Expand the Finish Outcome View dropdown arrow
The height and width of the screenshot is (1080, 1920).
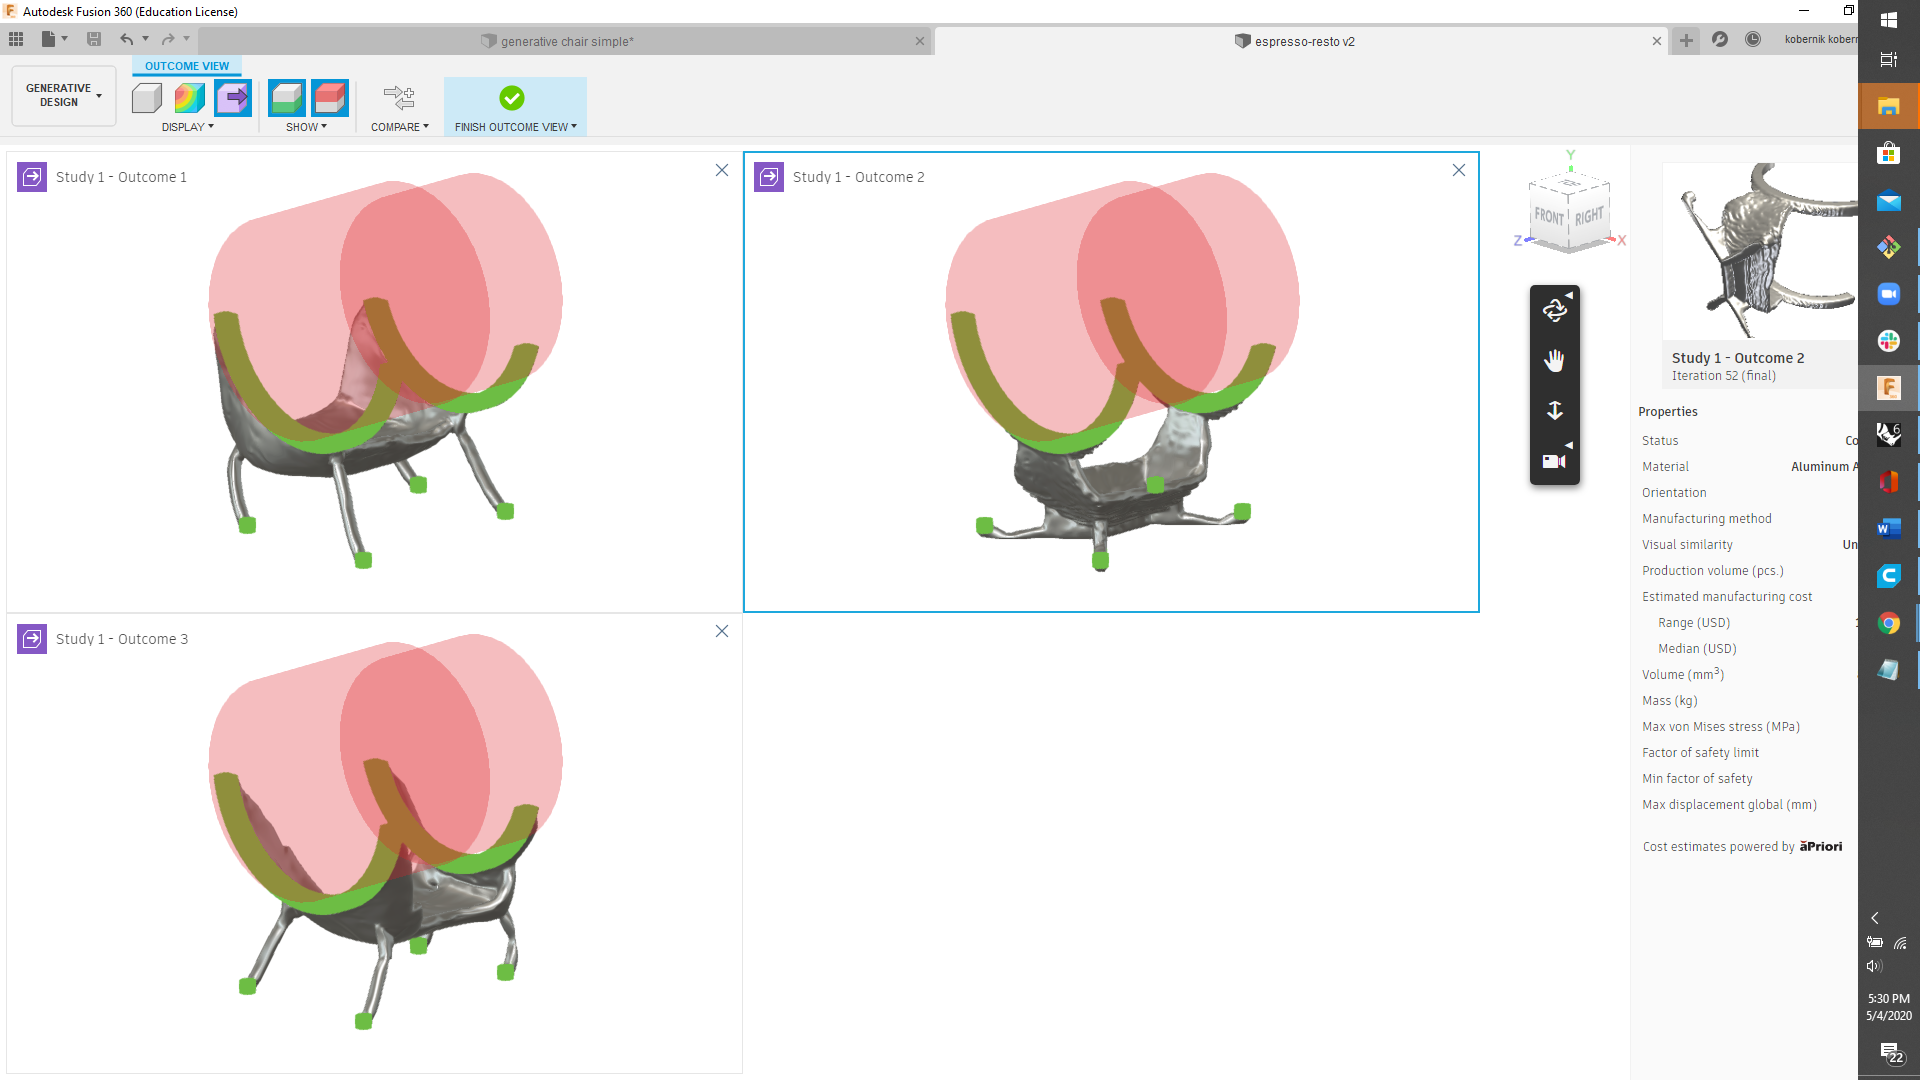572,127
